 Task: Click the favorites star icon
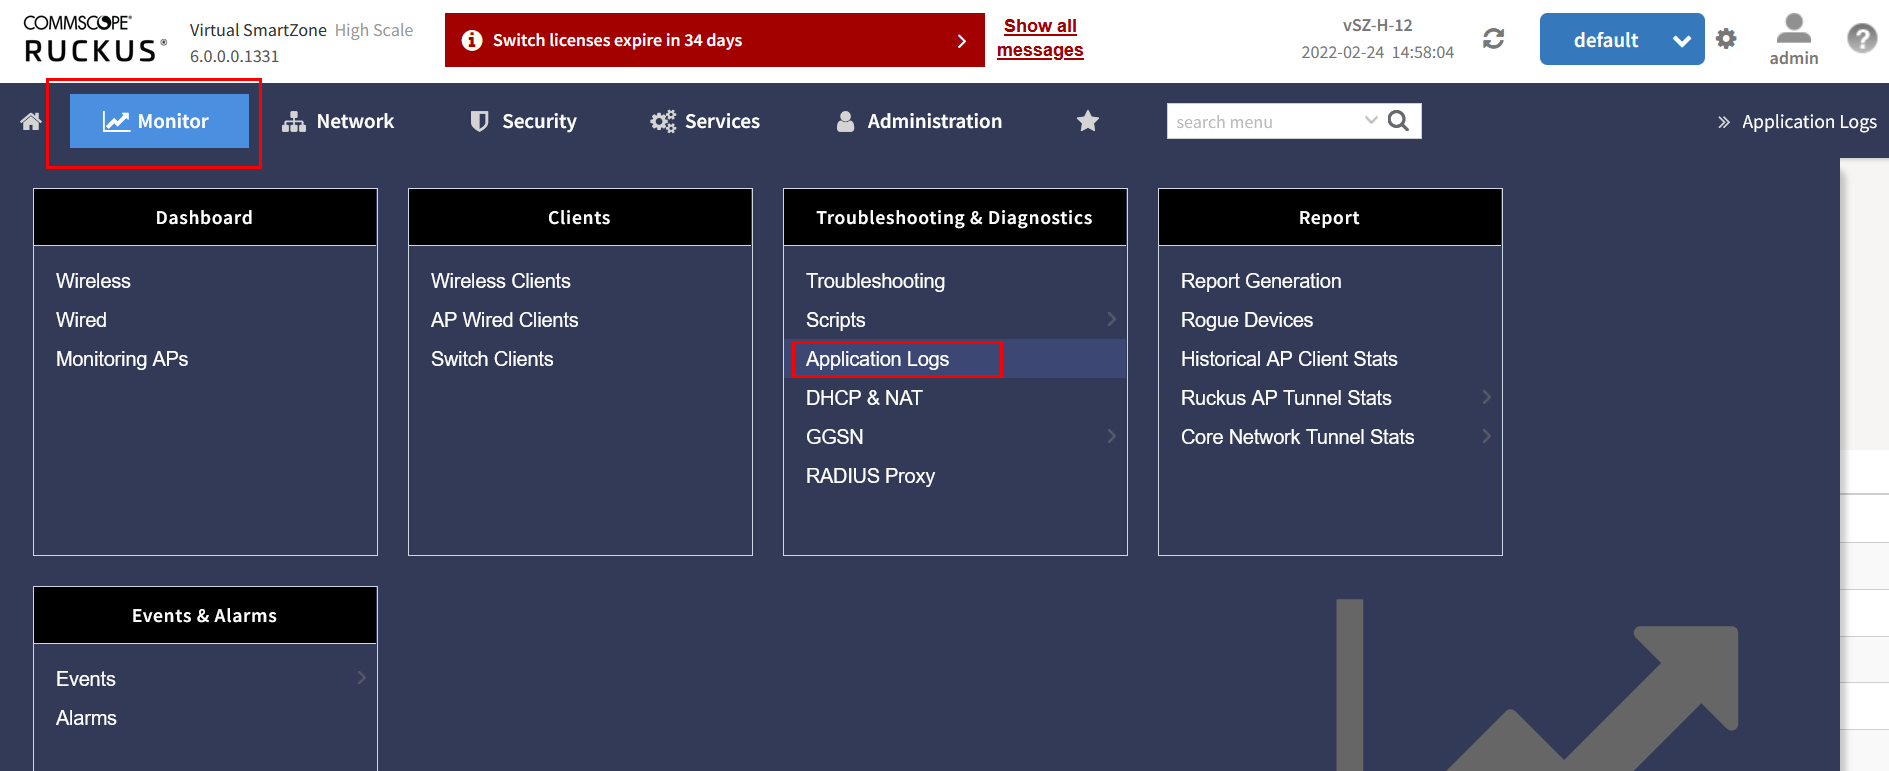click(x=1088, y=121)
